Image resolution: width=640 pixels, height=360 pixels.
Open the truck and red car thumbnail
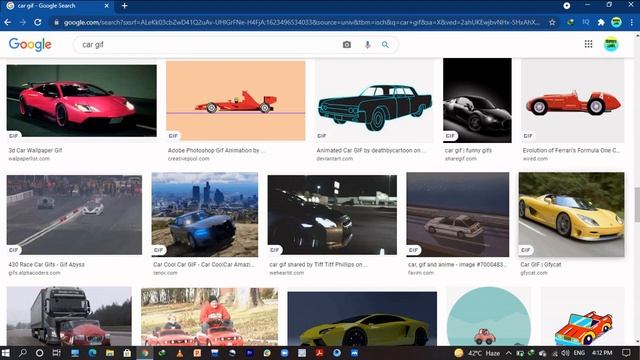[69, 316]
